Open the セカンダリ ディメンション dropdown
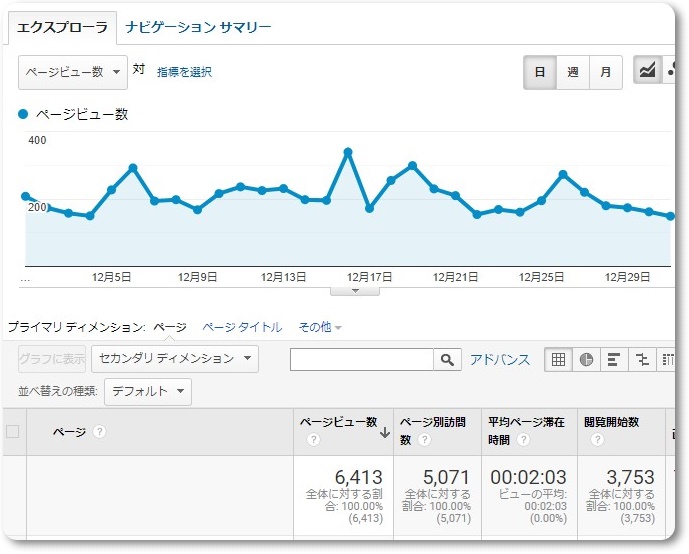This screenshot has width=689, height=554. [174, 358]
